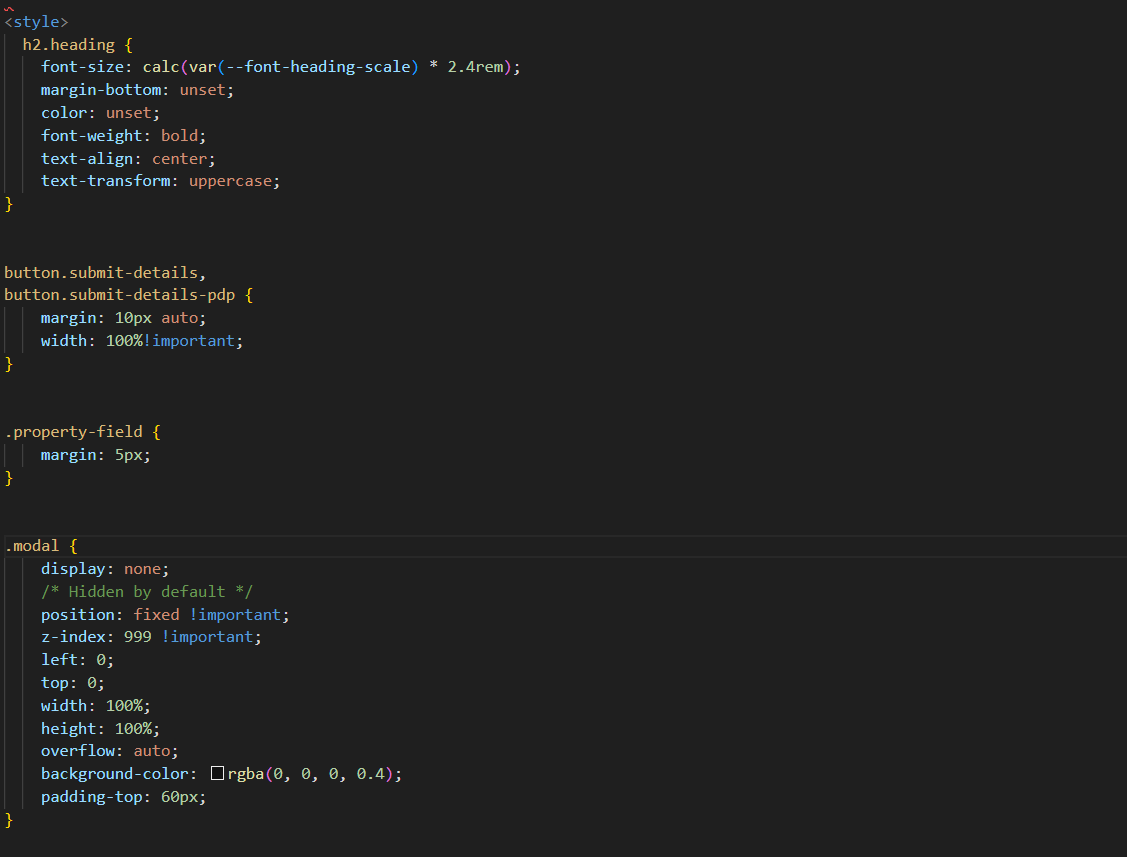Click the opening style tag
The height and width of the screenshot is (857, 1127).
(x=36, y=21)
